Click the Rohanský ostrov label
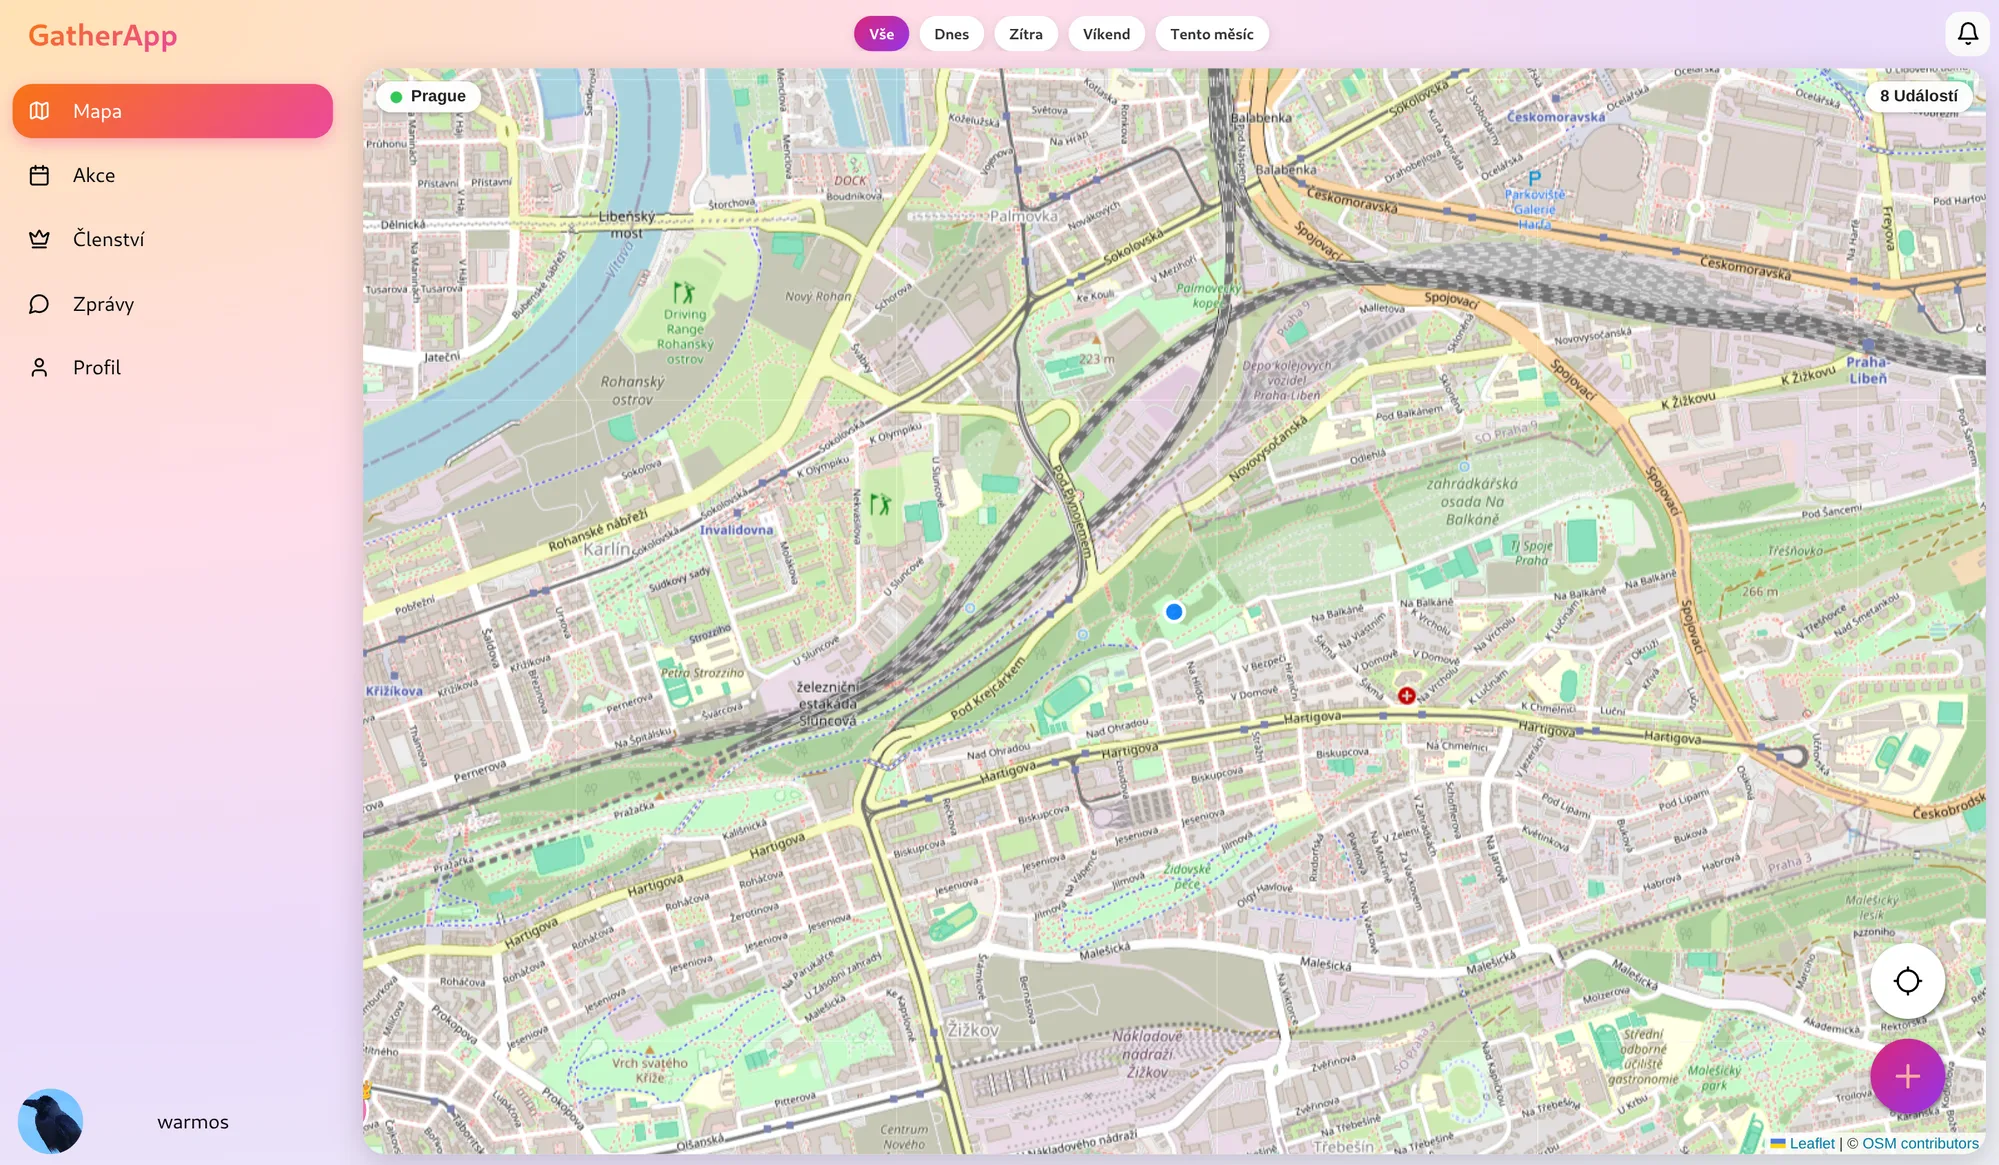The height and width of the screenshot is (1165, 1999). click(632, 390)
